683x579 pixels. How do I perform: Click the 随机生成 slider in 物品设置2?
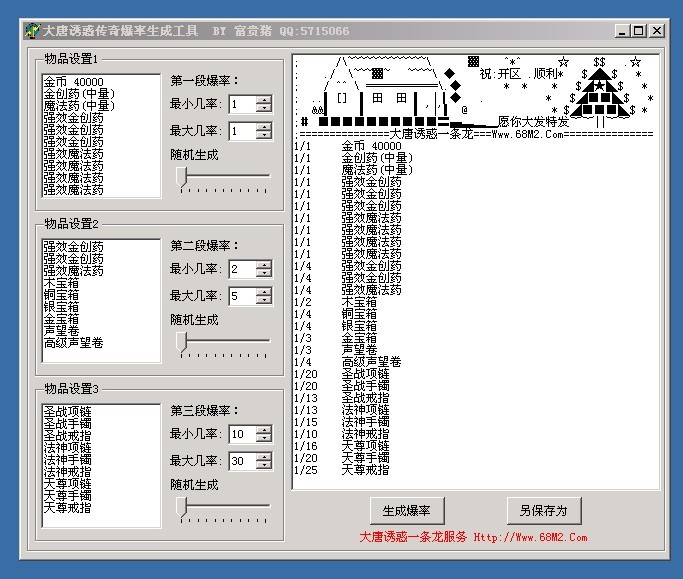183,341
